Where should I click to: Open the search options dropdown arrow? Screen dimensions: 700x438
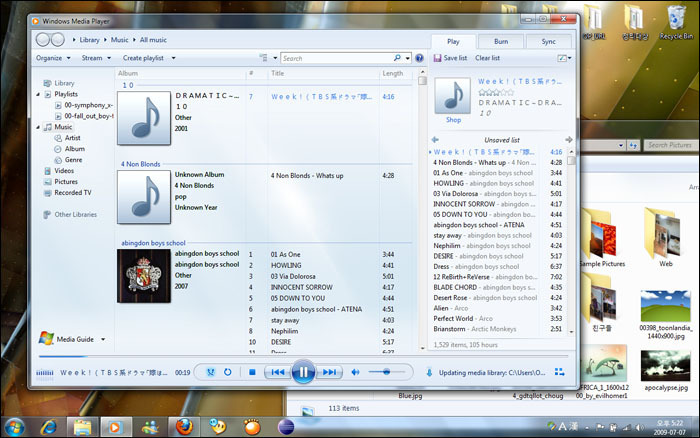click(408, 58)
